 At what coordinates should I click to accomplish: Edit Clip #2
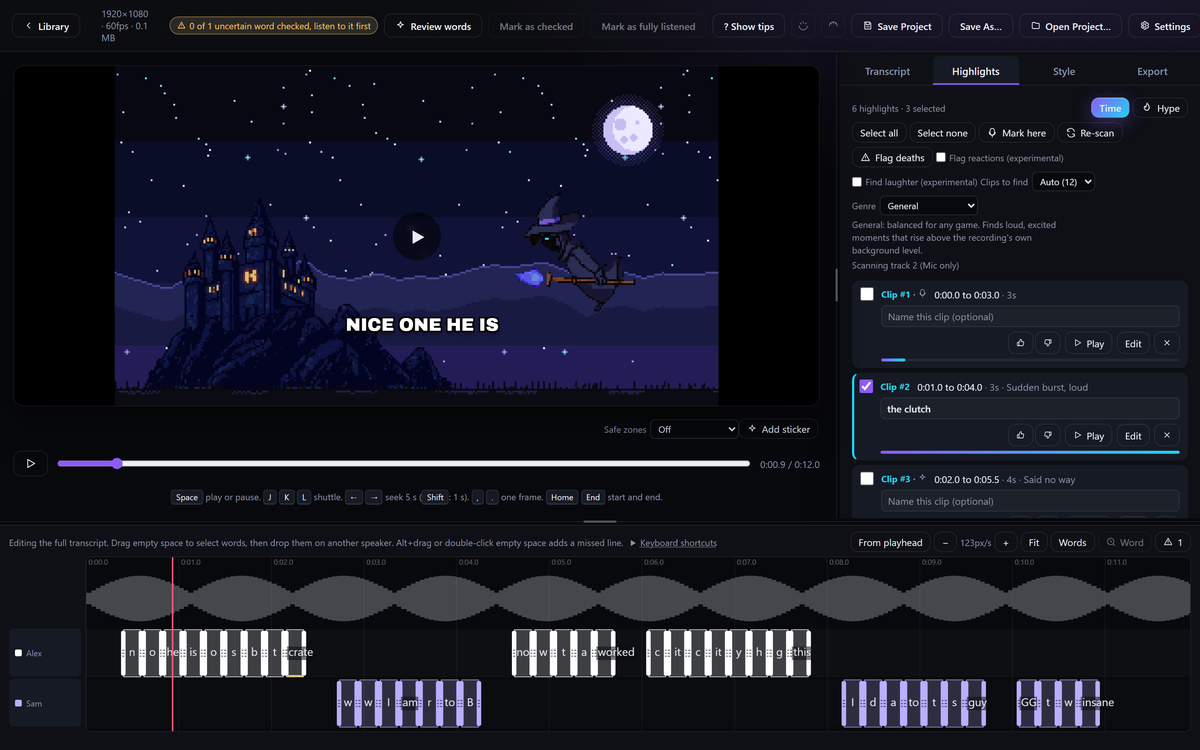point(1133,435)
